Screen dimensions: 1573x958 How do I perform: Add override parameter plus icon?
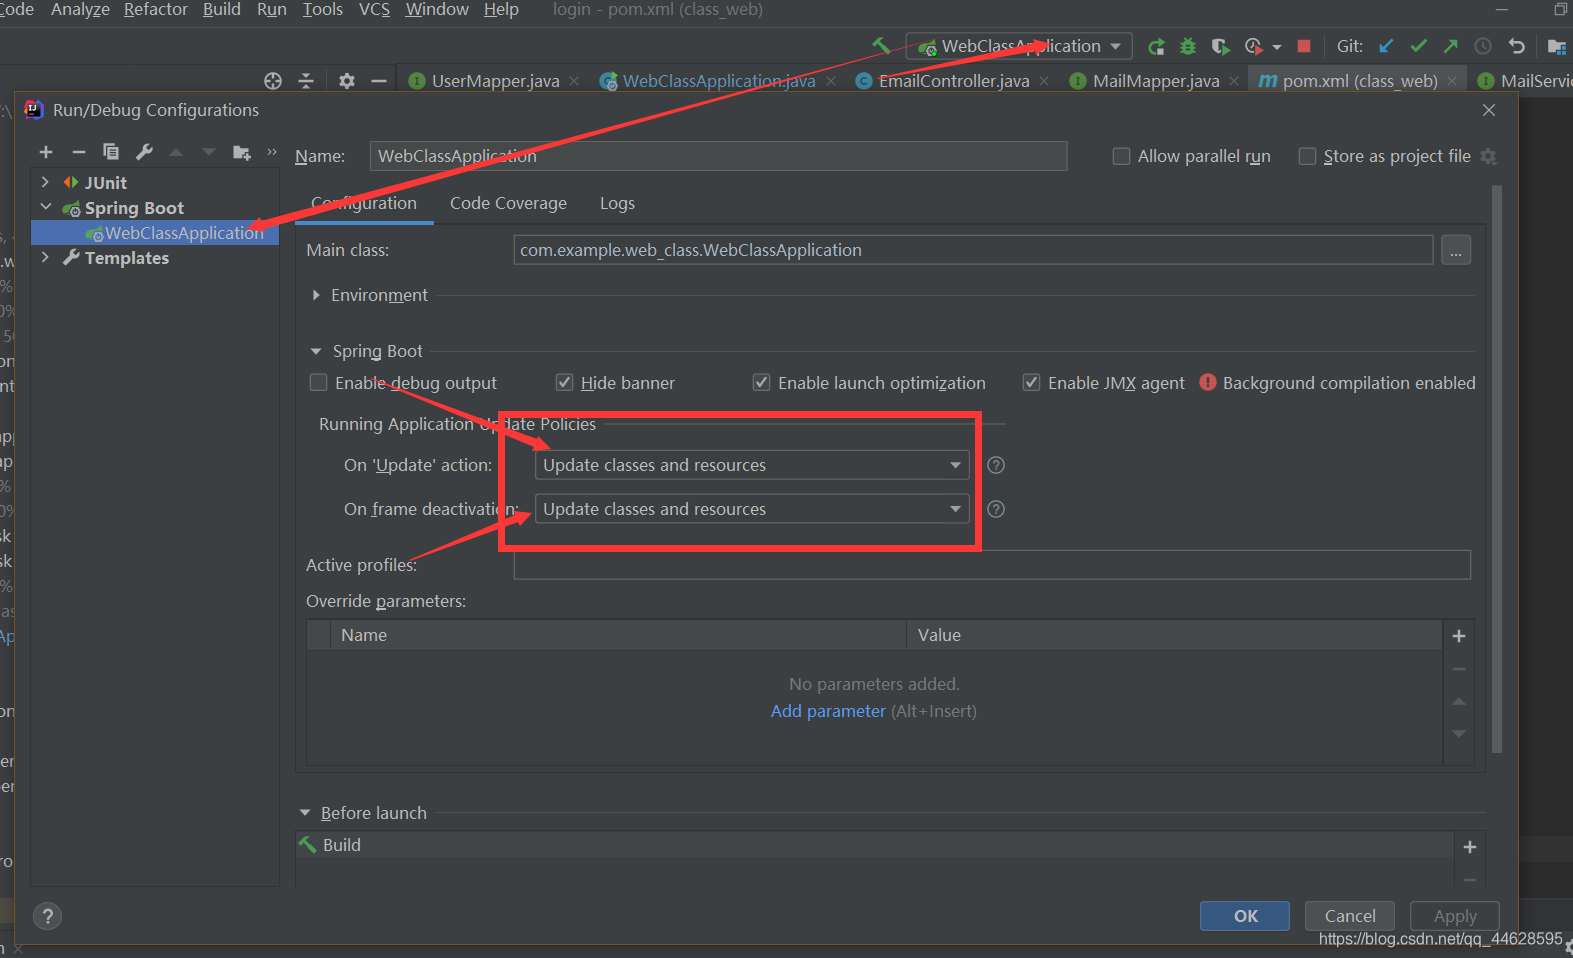click(1459, 636)
